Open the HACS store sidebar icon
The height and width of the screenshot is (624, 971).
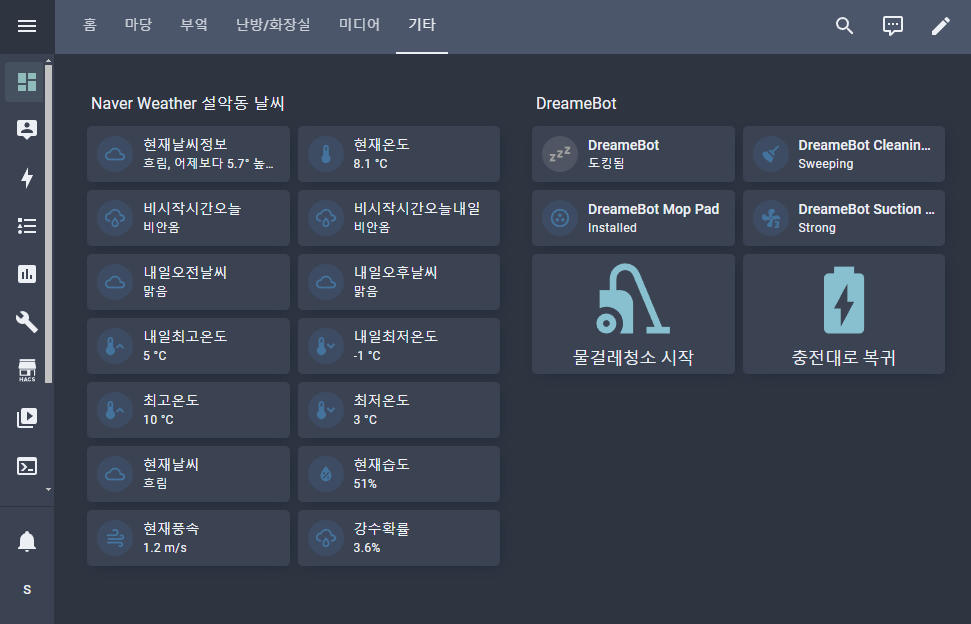point(27,370)
